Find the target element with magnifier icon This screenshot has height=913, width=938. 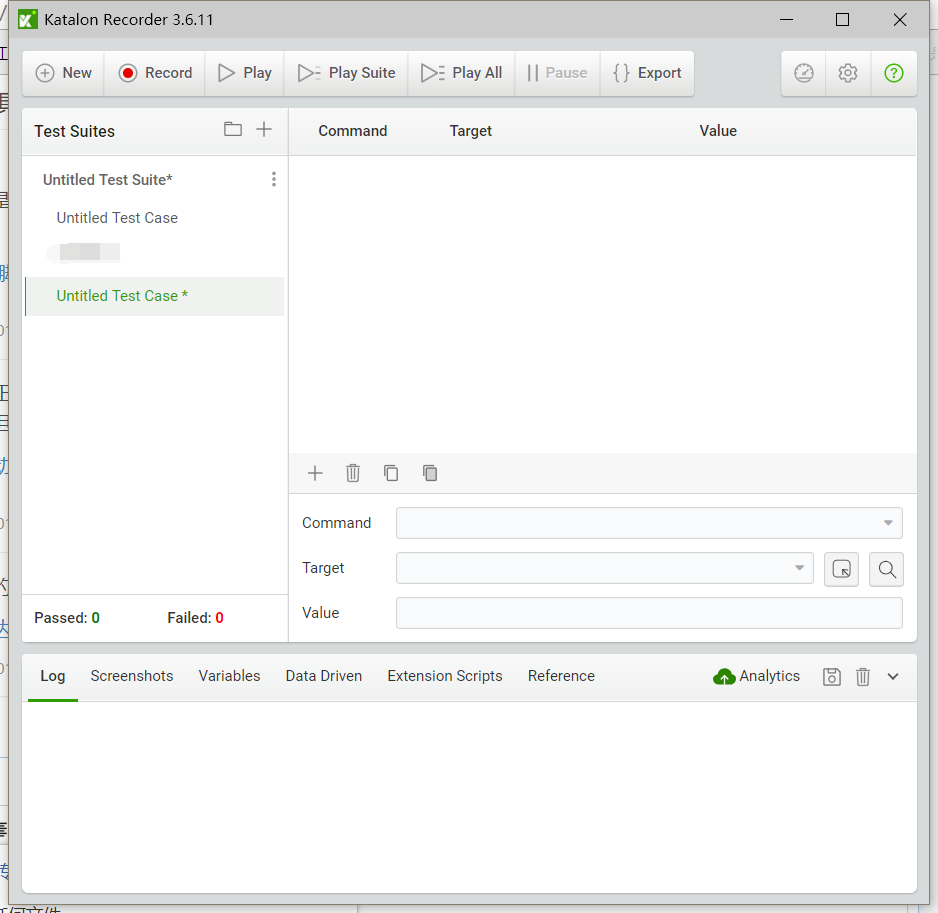pyautogui.click(x=887, y=569)
